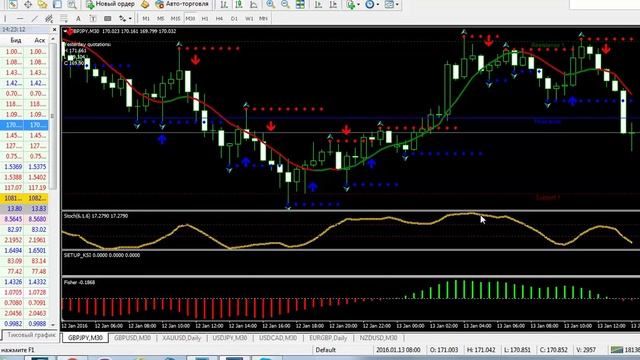Screen dimensions: 640x360
Task: Select the Fibonacci retracement tool
Action: tap(64, 18)
